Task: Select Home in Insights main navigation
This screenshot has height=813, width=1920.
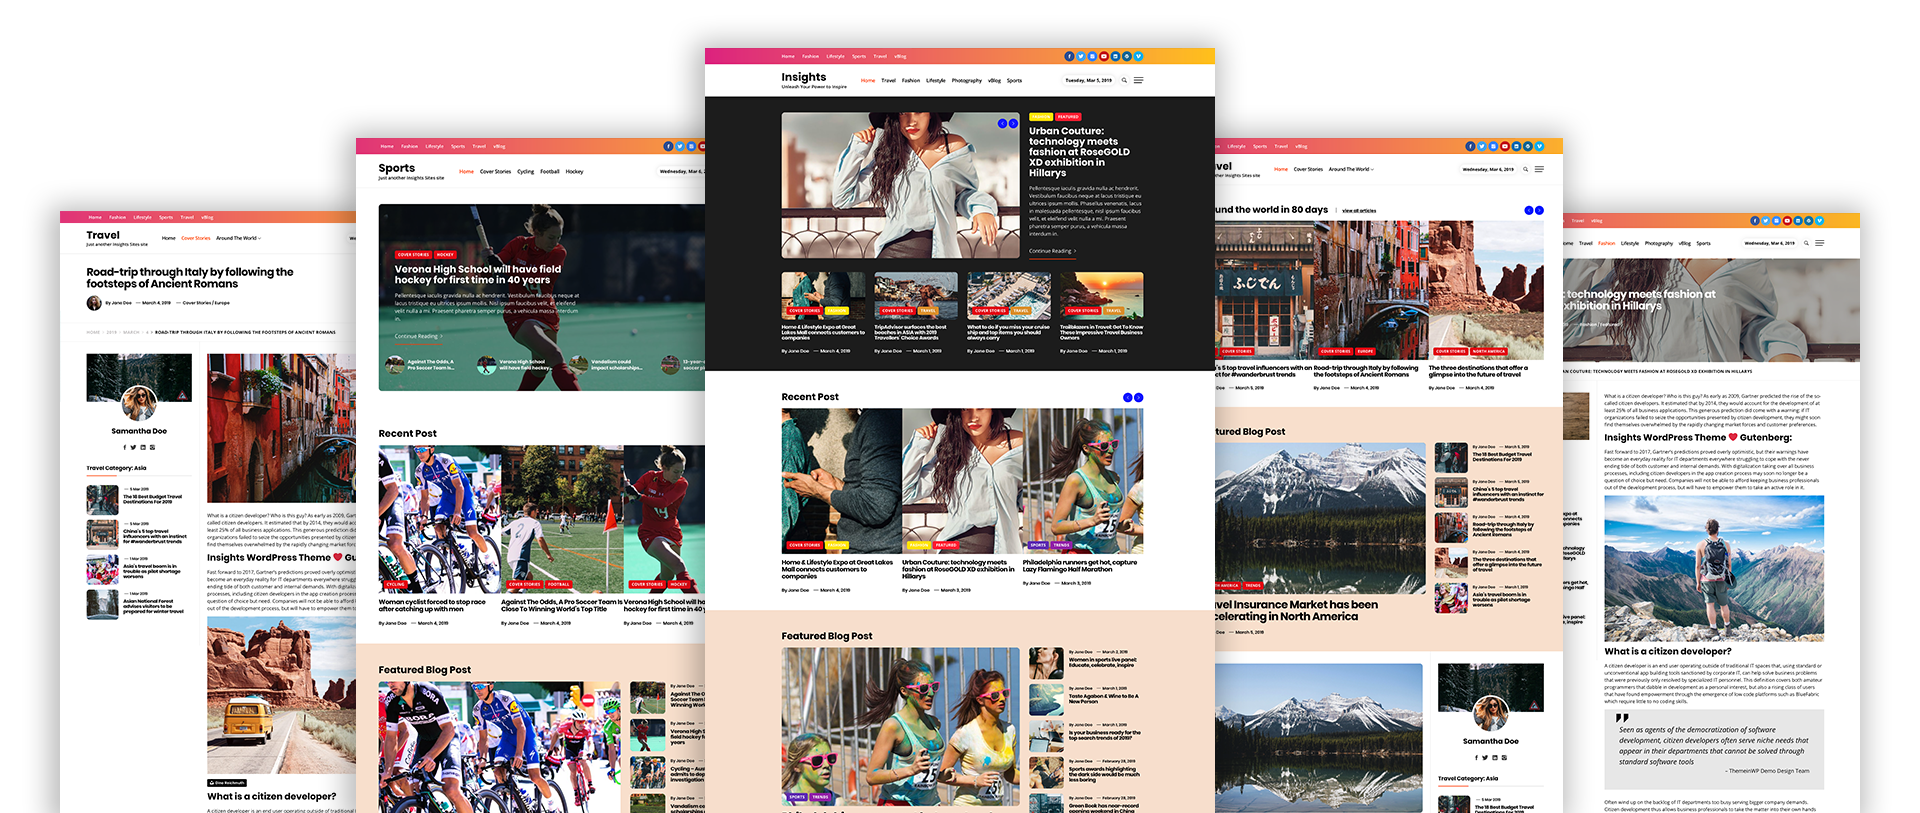Action: tap(868, 80)
